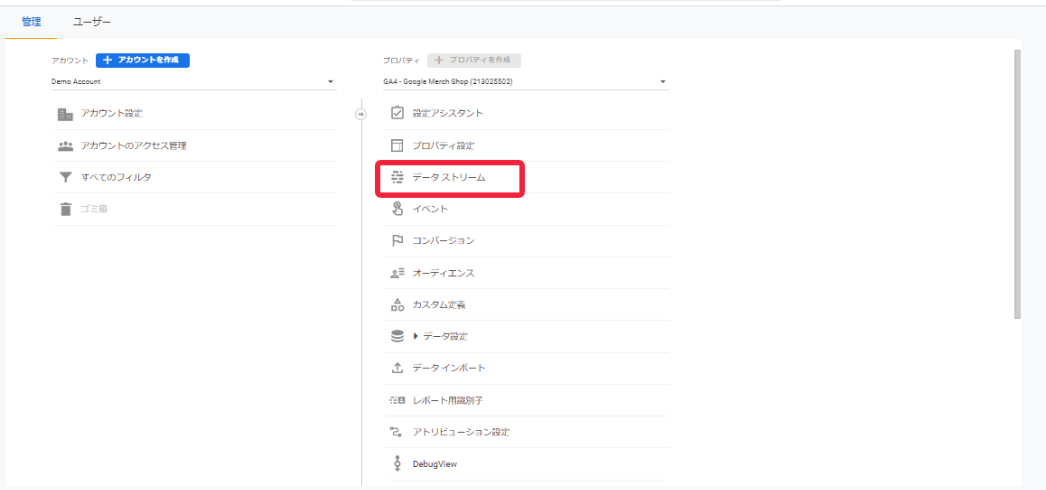The width and height of the screenshot is (1046, 490).
Task: Open アカウント設定
Action: click(111, 113)
